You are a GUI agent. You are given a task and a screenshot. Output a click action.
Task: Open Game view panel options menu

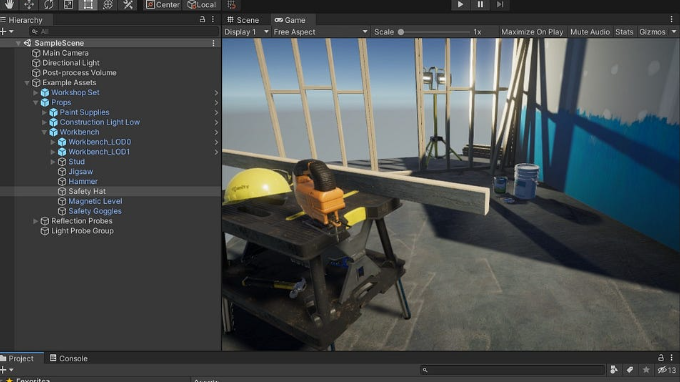[672, 20]
